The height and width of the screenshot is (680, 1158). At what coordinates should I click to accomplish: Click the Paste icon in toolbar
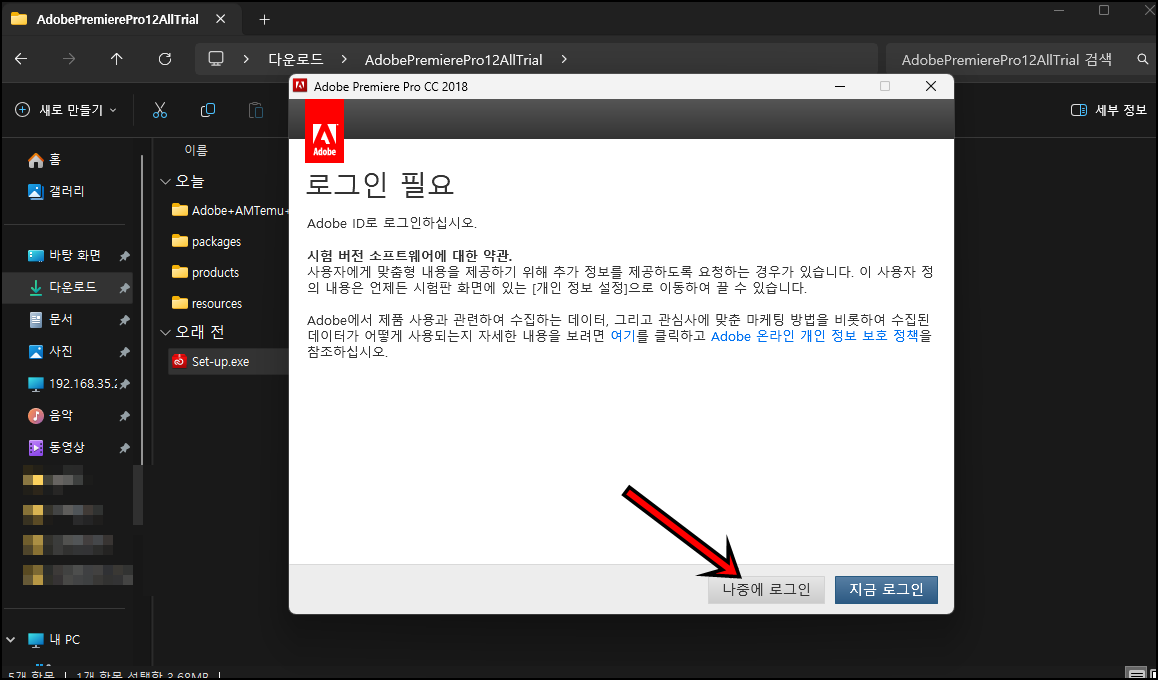coord(256,110)
